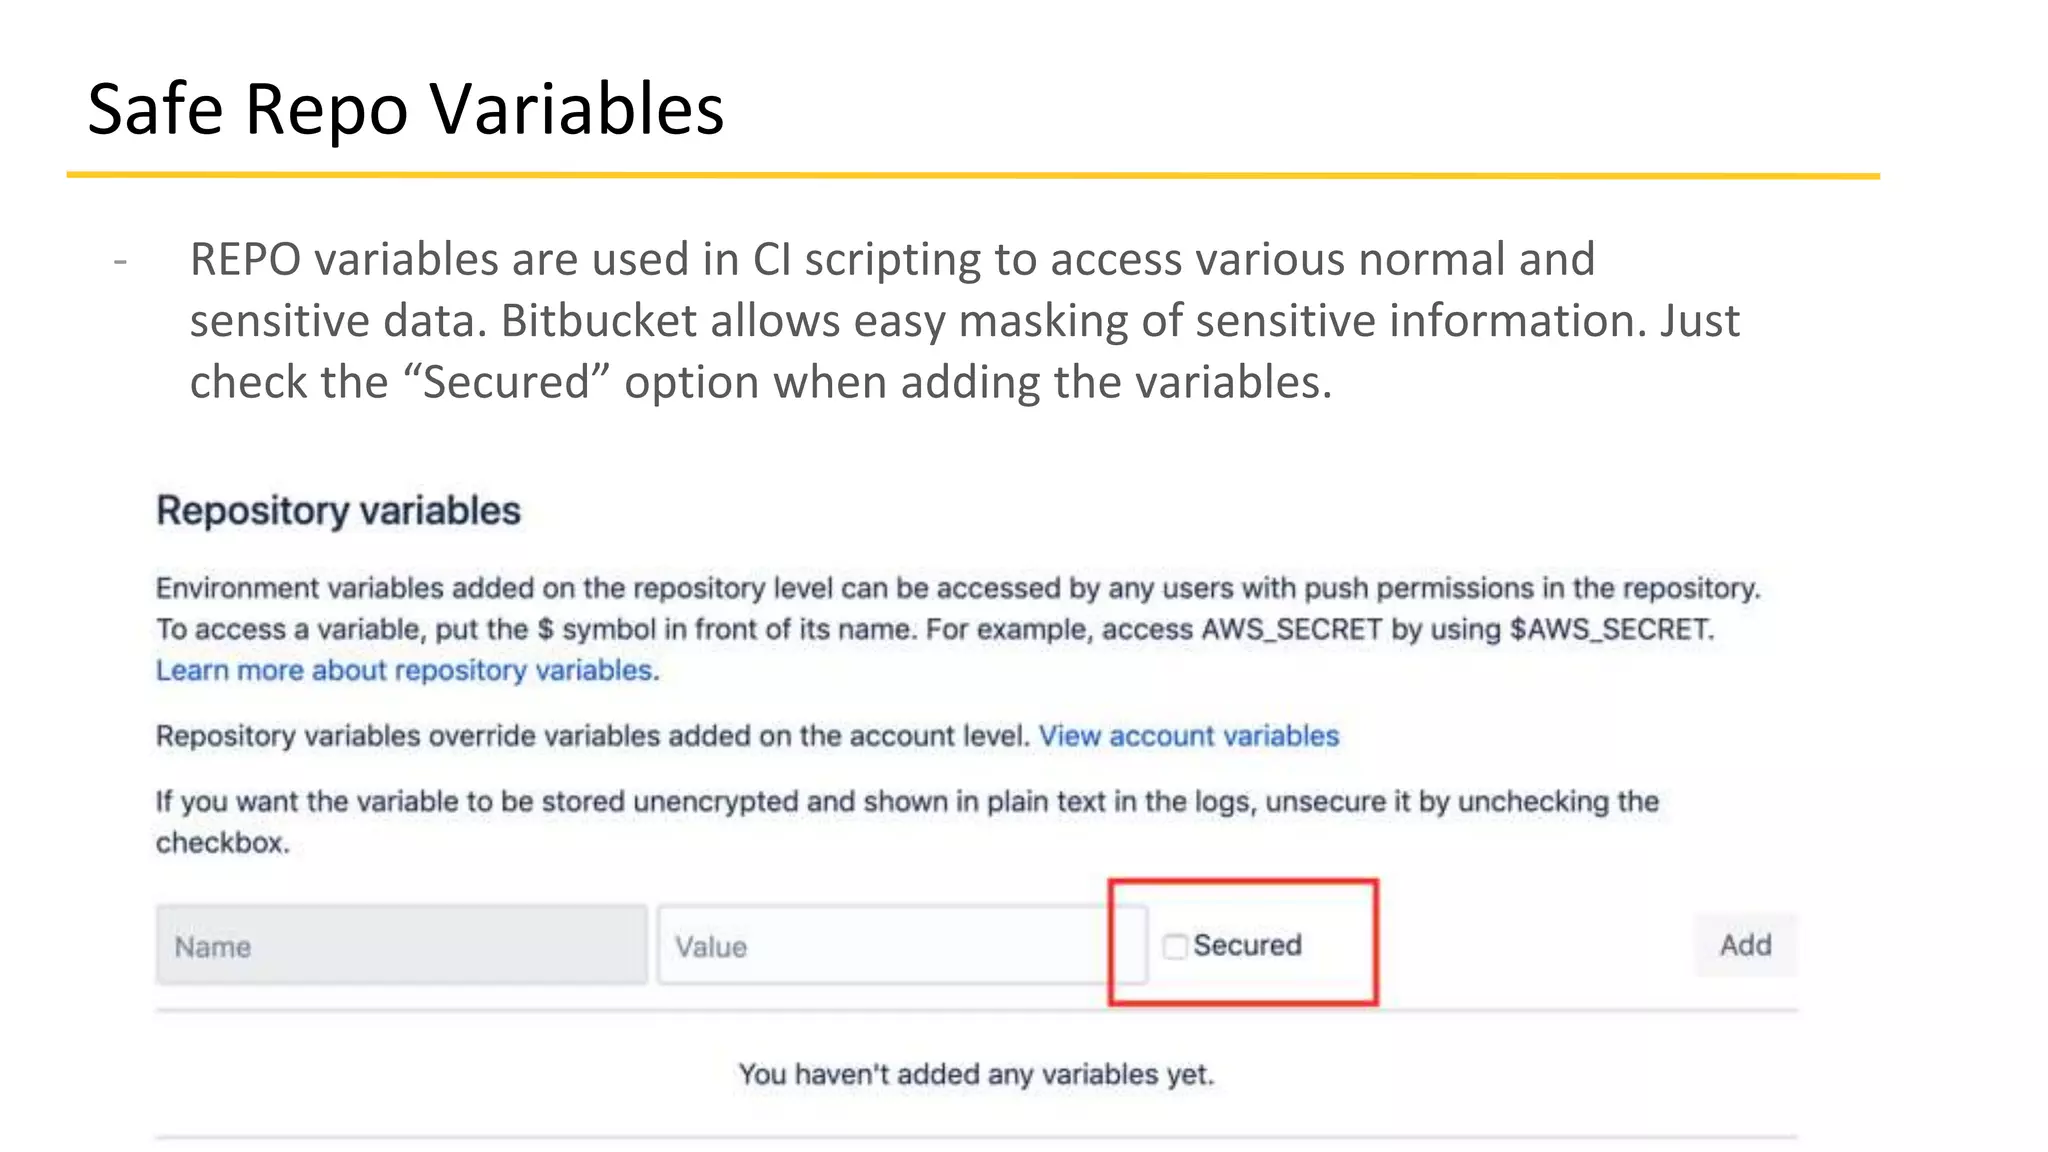Screen dimensions: 2048x1152
Task: Click the word 'checkbox.' in the note
Action: pyautogui.click(x=222, y=843)
